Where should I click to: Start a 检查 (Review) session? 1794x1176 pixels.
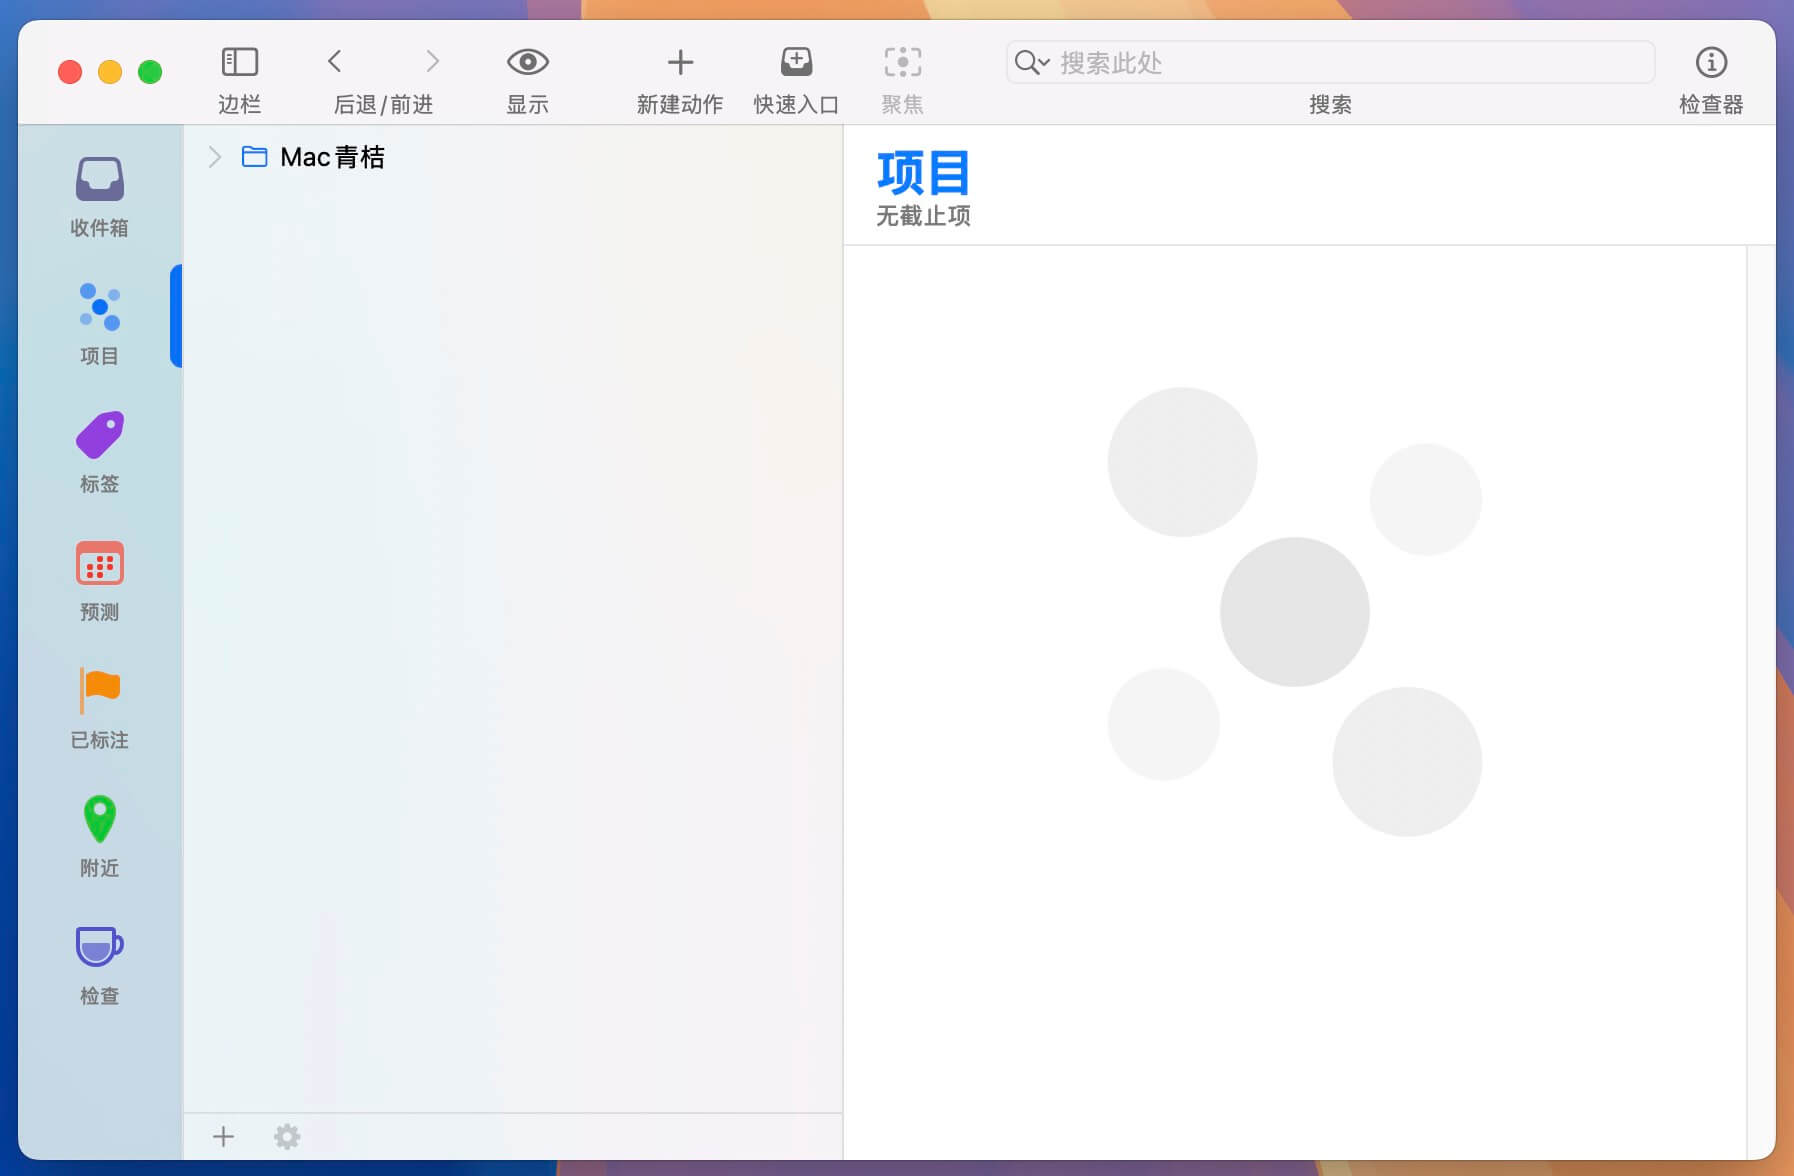[x=99, y=962]
